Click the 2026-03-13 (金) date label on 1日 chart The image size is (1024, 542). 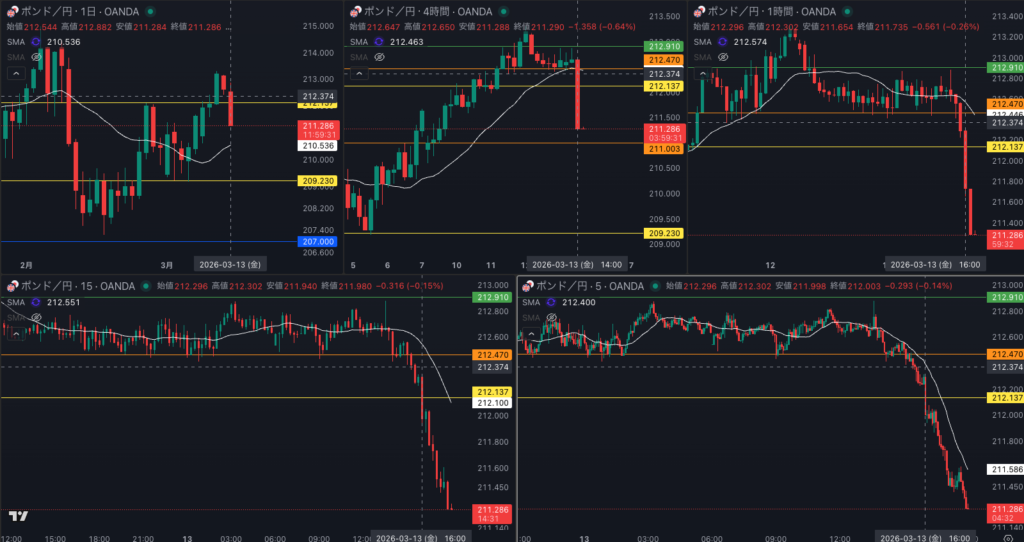tap(231, 264)
